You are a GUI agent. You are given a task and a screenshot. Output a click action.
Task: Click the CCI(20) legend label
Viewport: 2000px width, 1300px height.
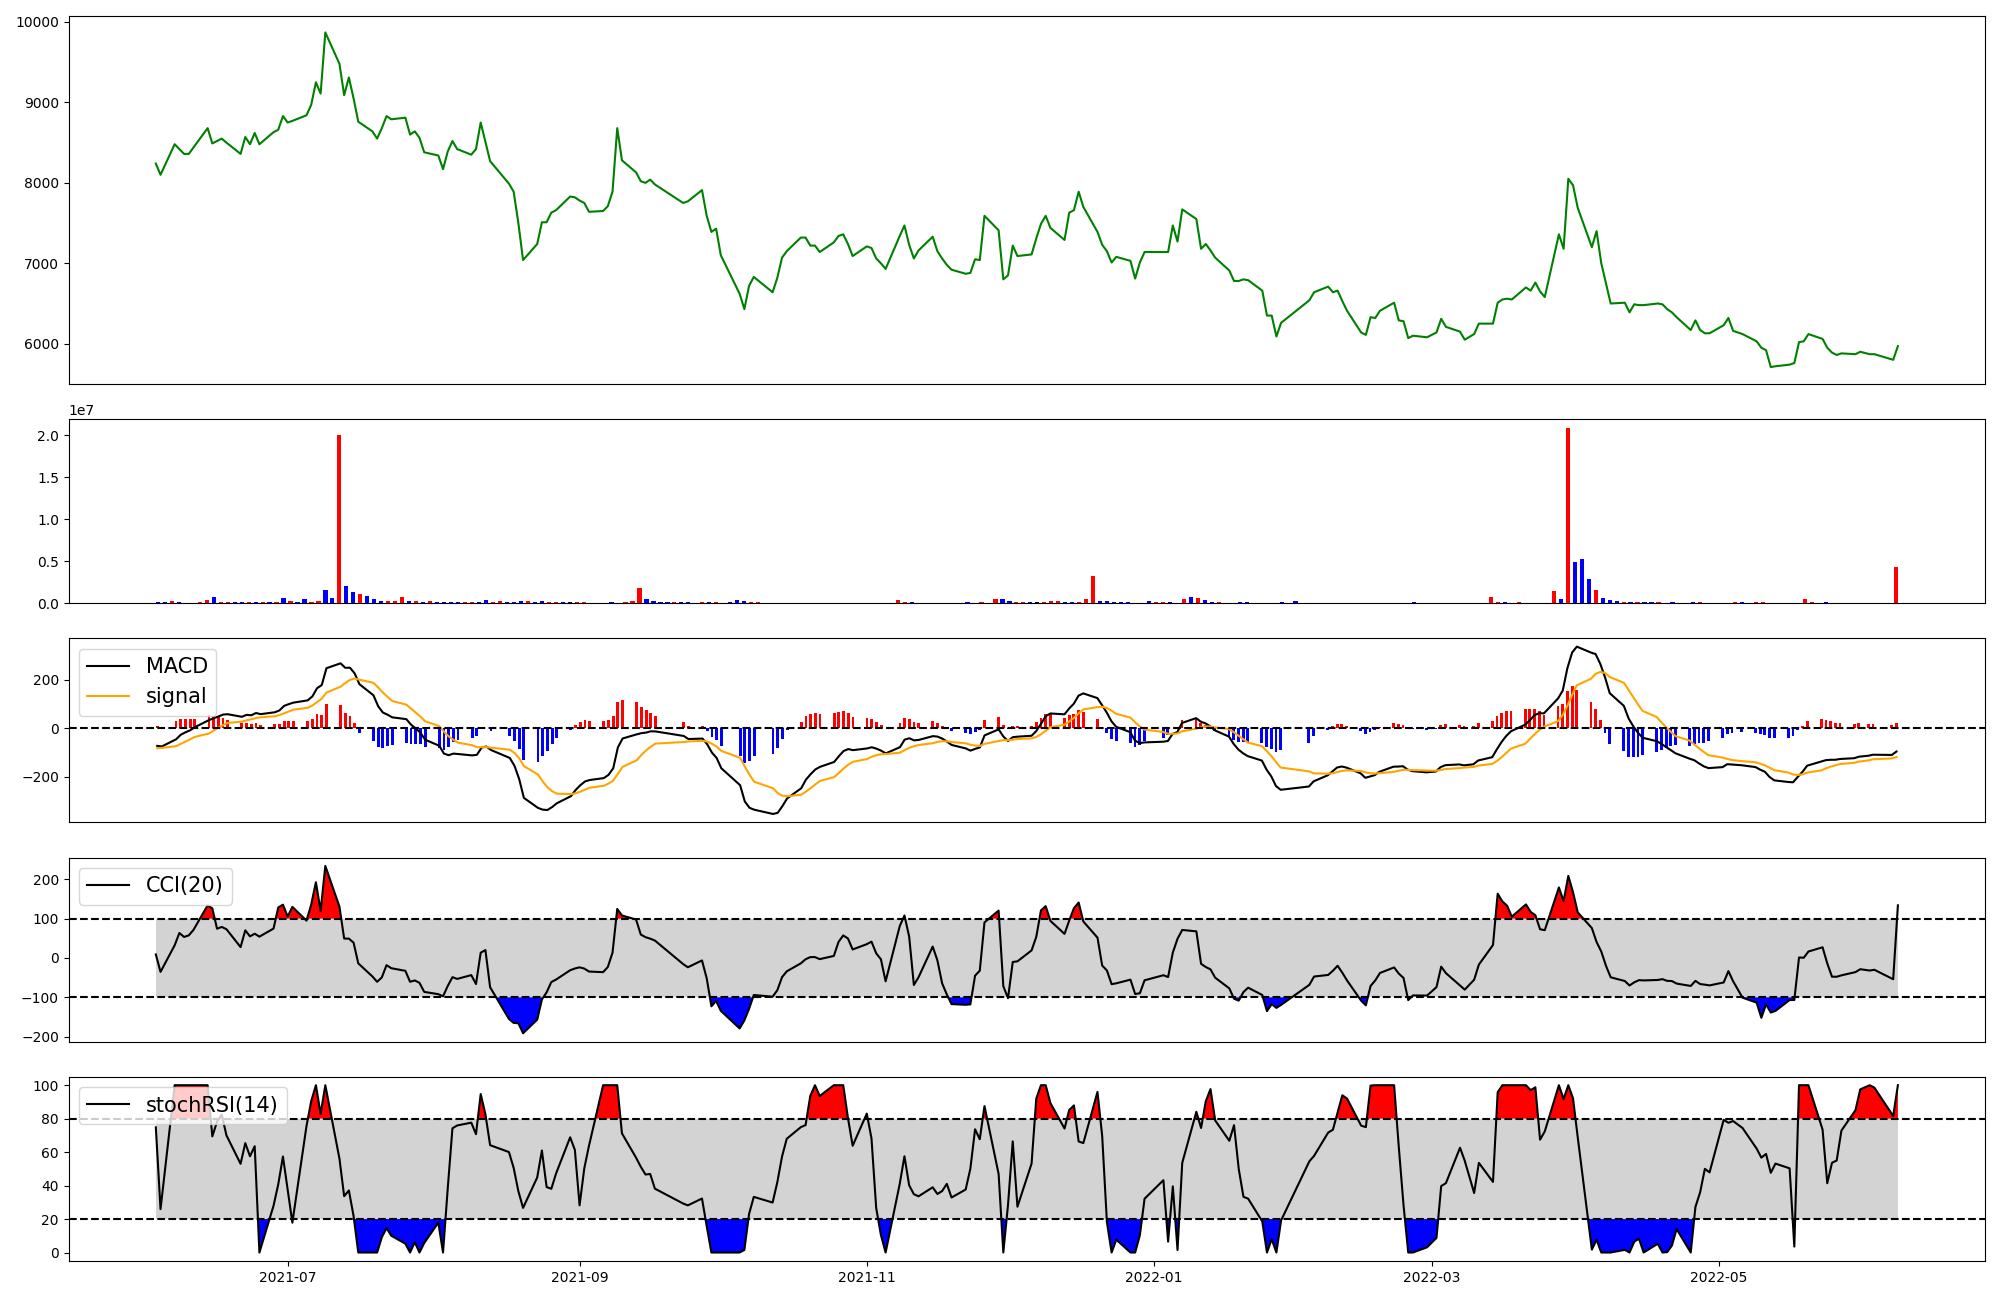click(183, 885)
